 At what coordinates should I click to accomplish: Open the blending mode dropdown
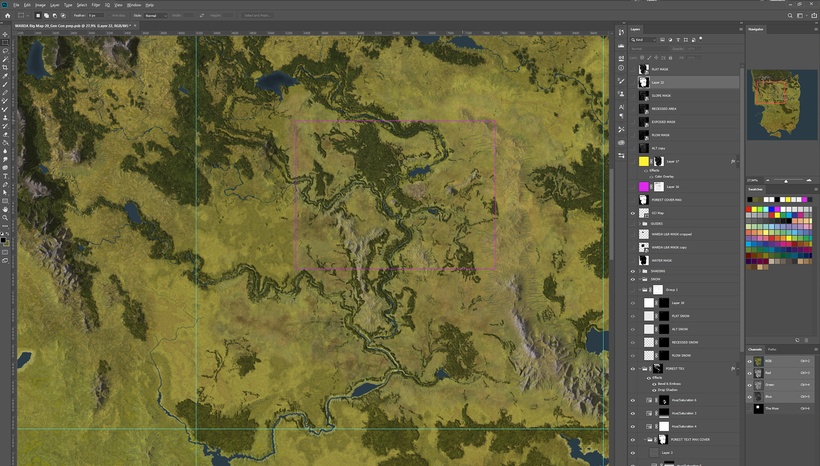click(650, 49)
